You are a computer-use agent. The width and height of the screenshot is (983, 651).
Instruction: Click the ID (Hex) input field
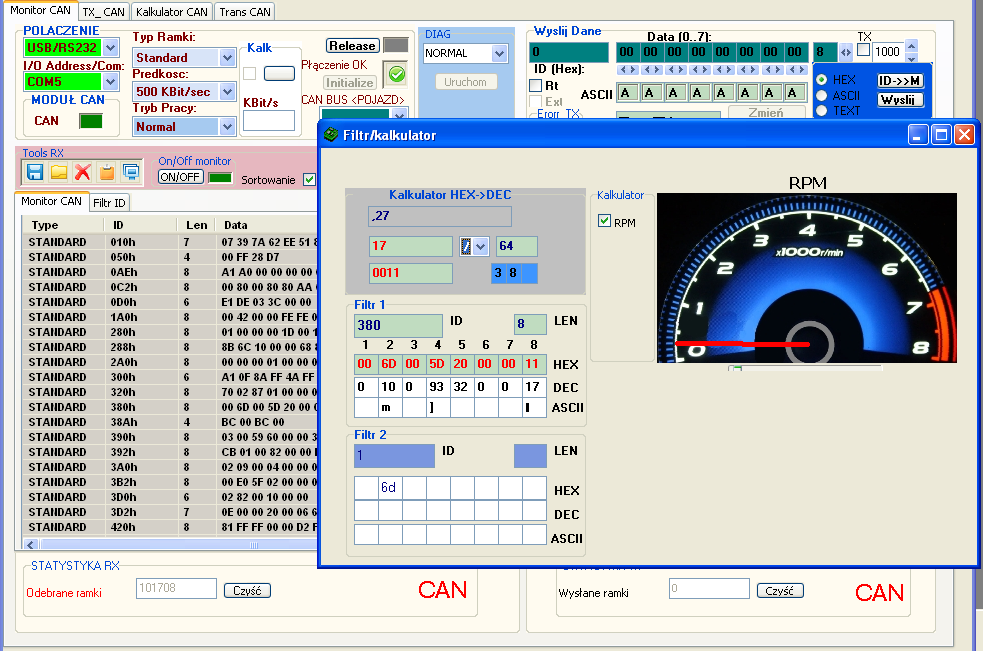(569, 52)
